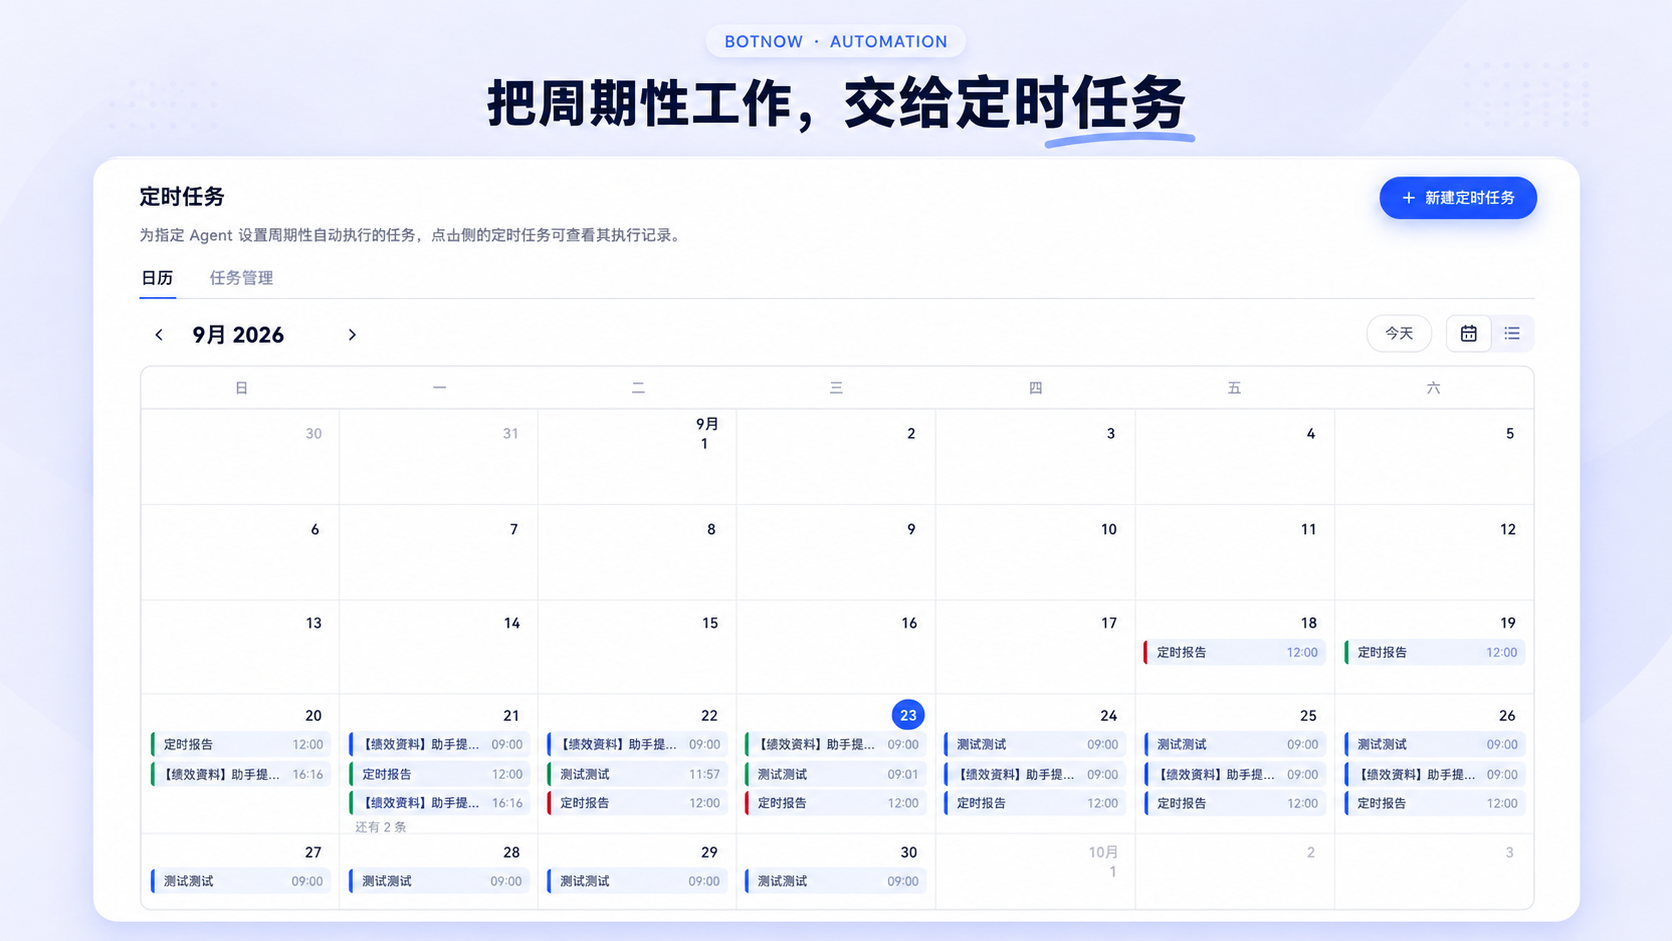The height and width of the screenshot is (941, 1672).
Task: Open 定时报告 12:00 event on day 23
Action: click(x=835, y=803)
